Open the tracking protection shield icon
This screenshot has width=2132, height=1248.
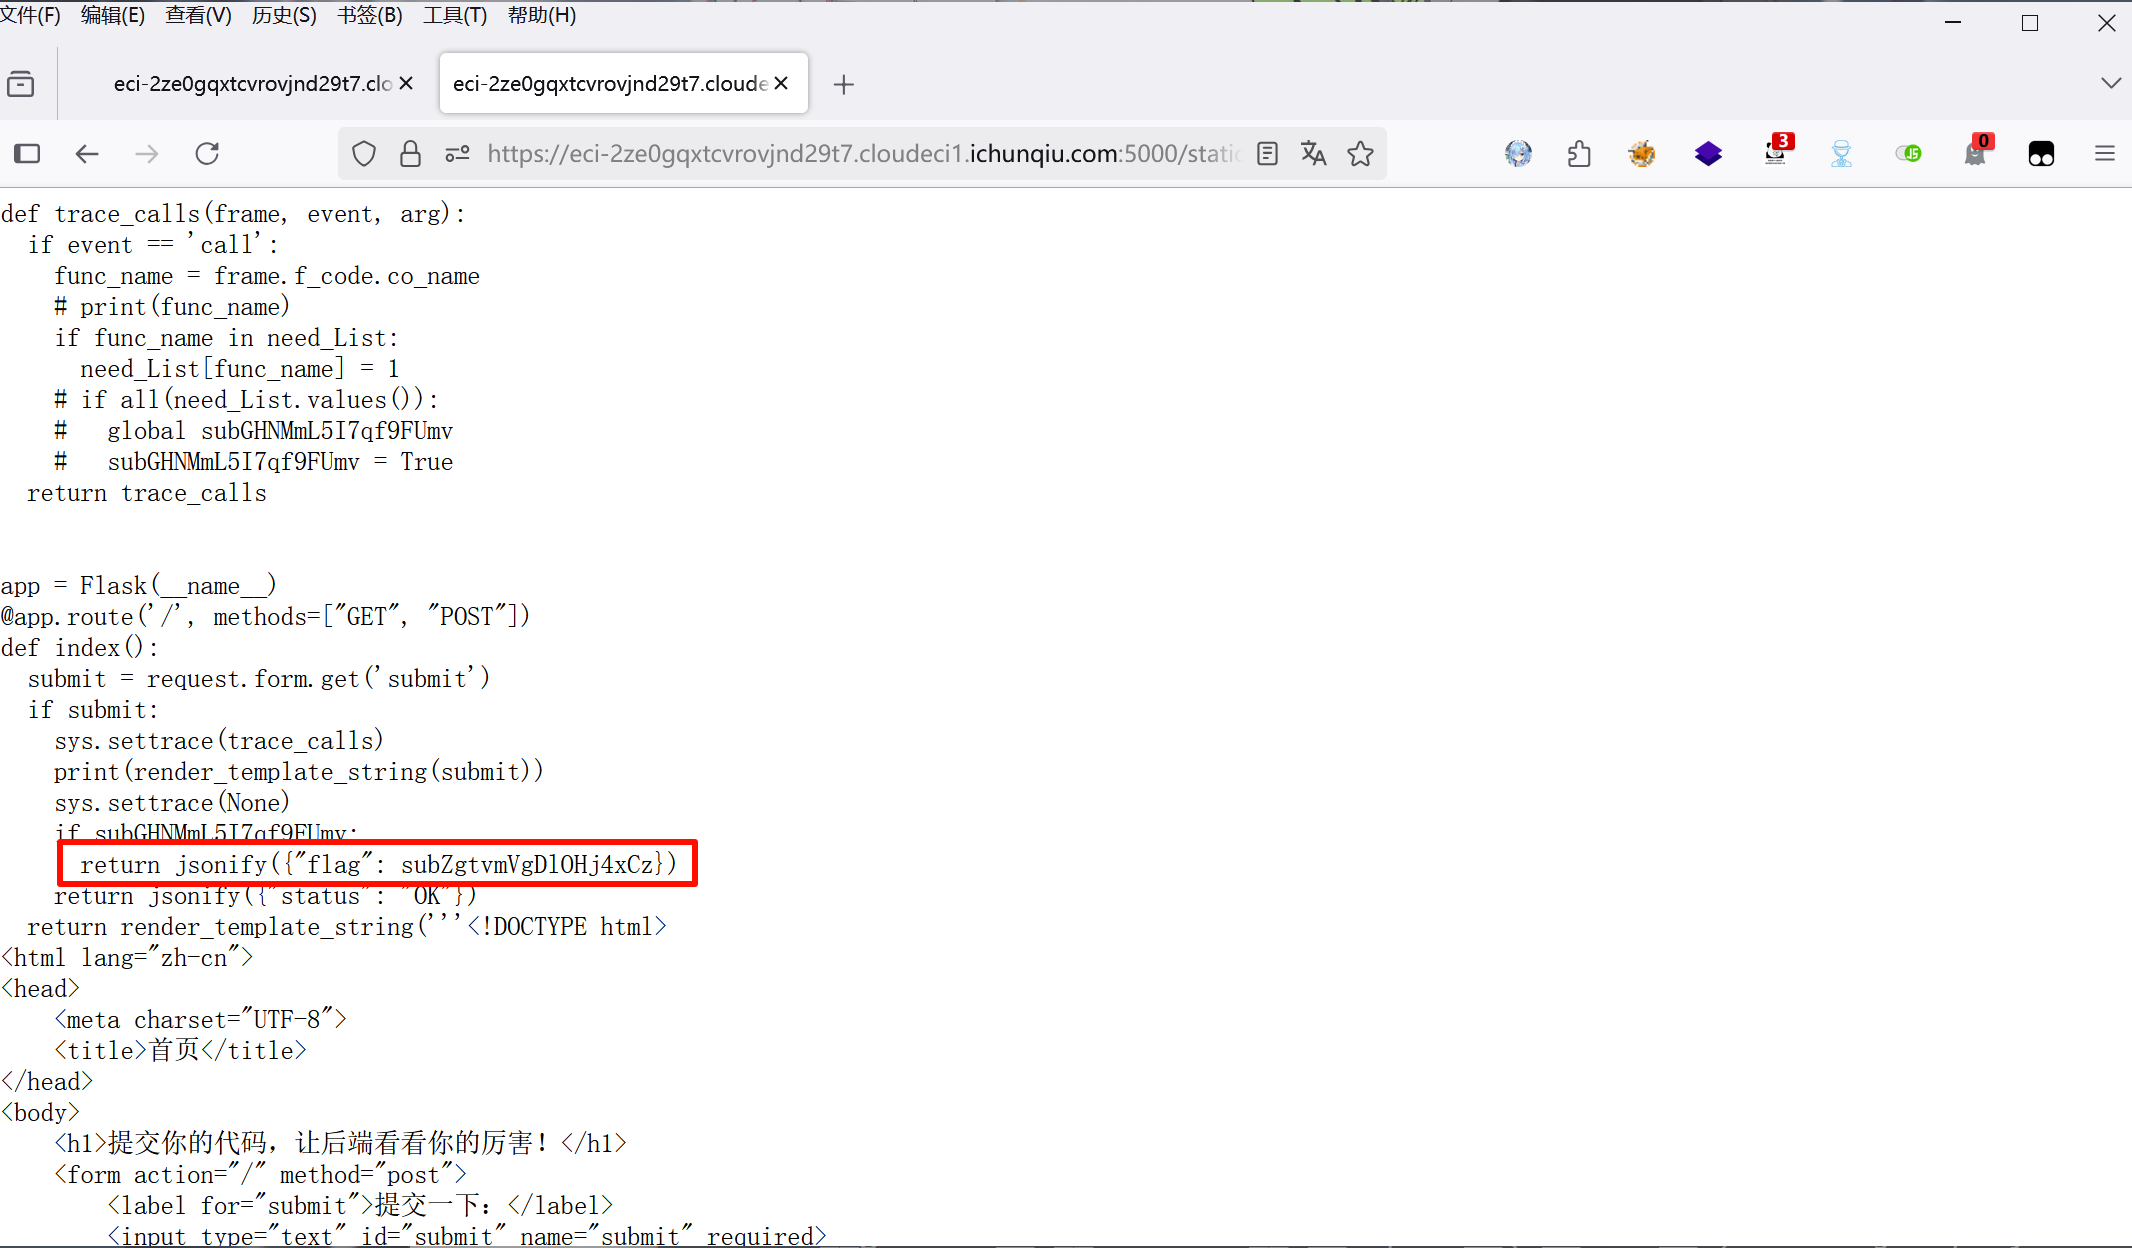tap(364, 153)
